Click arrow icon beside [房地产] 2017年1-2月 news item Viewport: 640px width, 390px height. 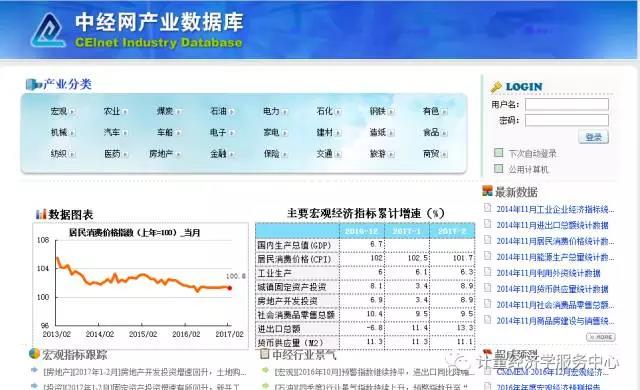(35, 371)
